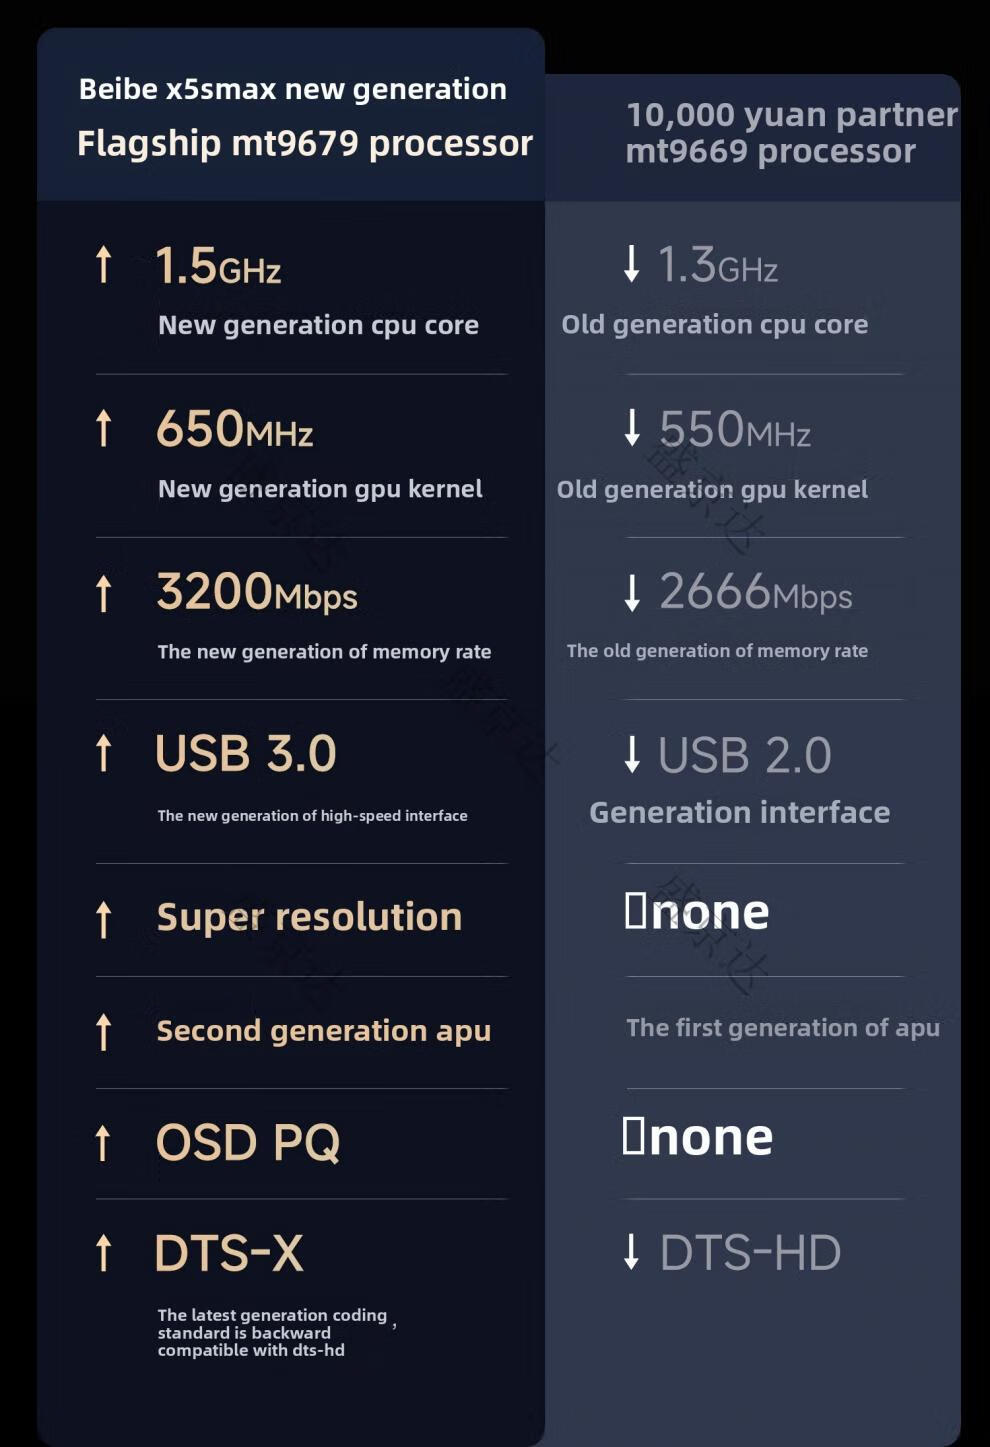Select the up arrow next to OSD PQ

(103, 1143)
